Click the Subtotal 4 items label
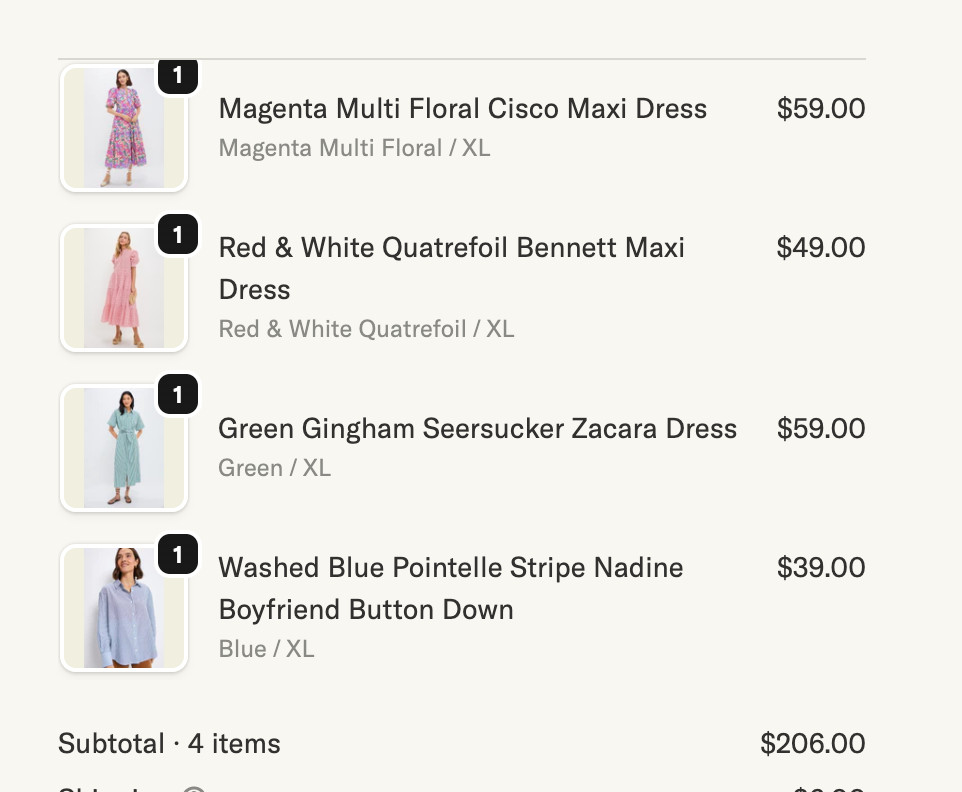Screen dimensions: 962x792 pyautogui.click(x=169, y=743)
